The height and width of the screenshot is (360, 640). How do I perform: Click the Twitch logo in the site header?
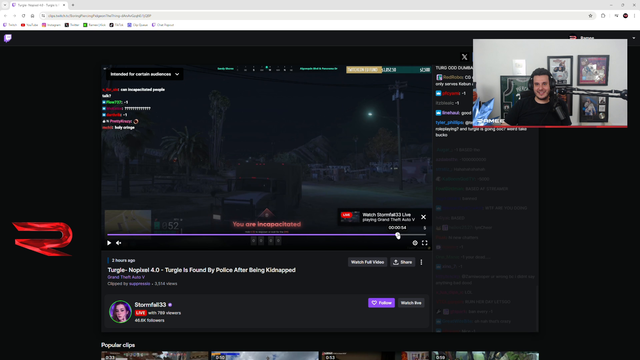[8, 38]
